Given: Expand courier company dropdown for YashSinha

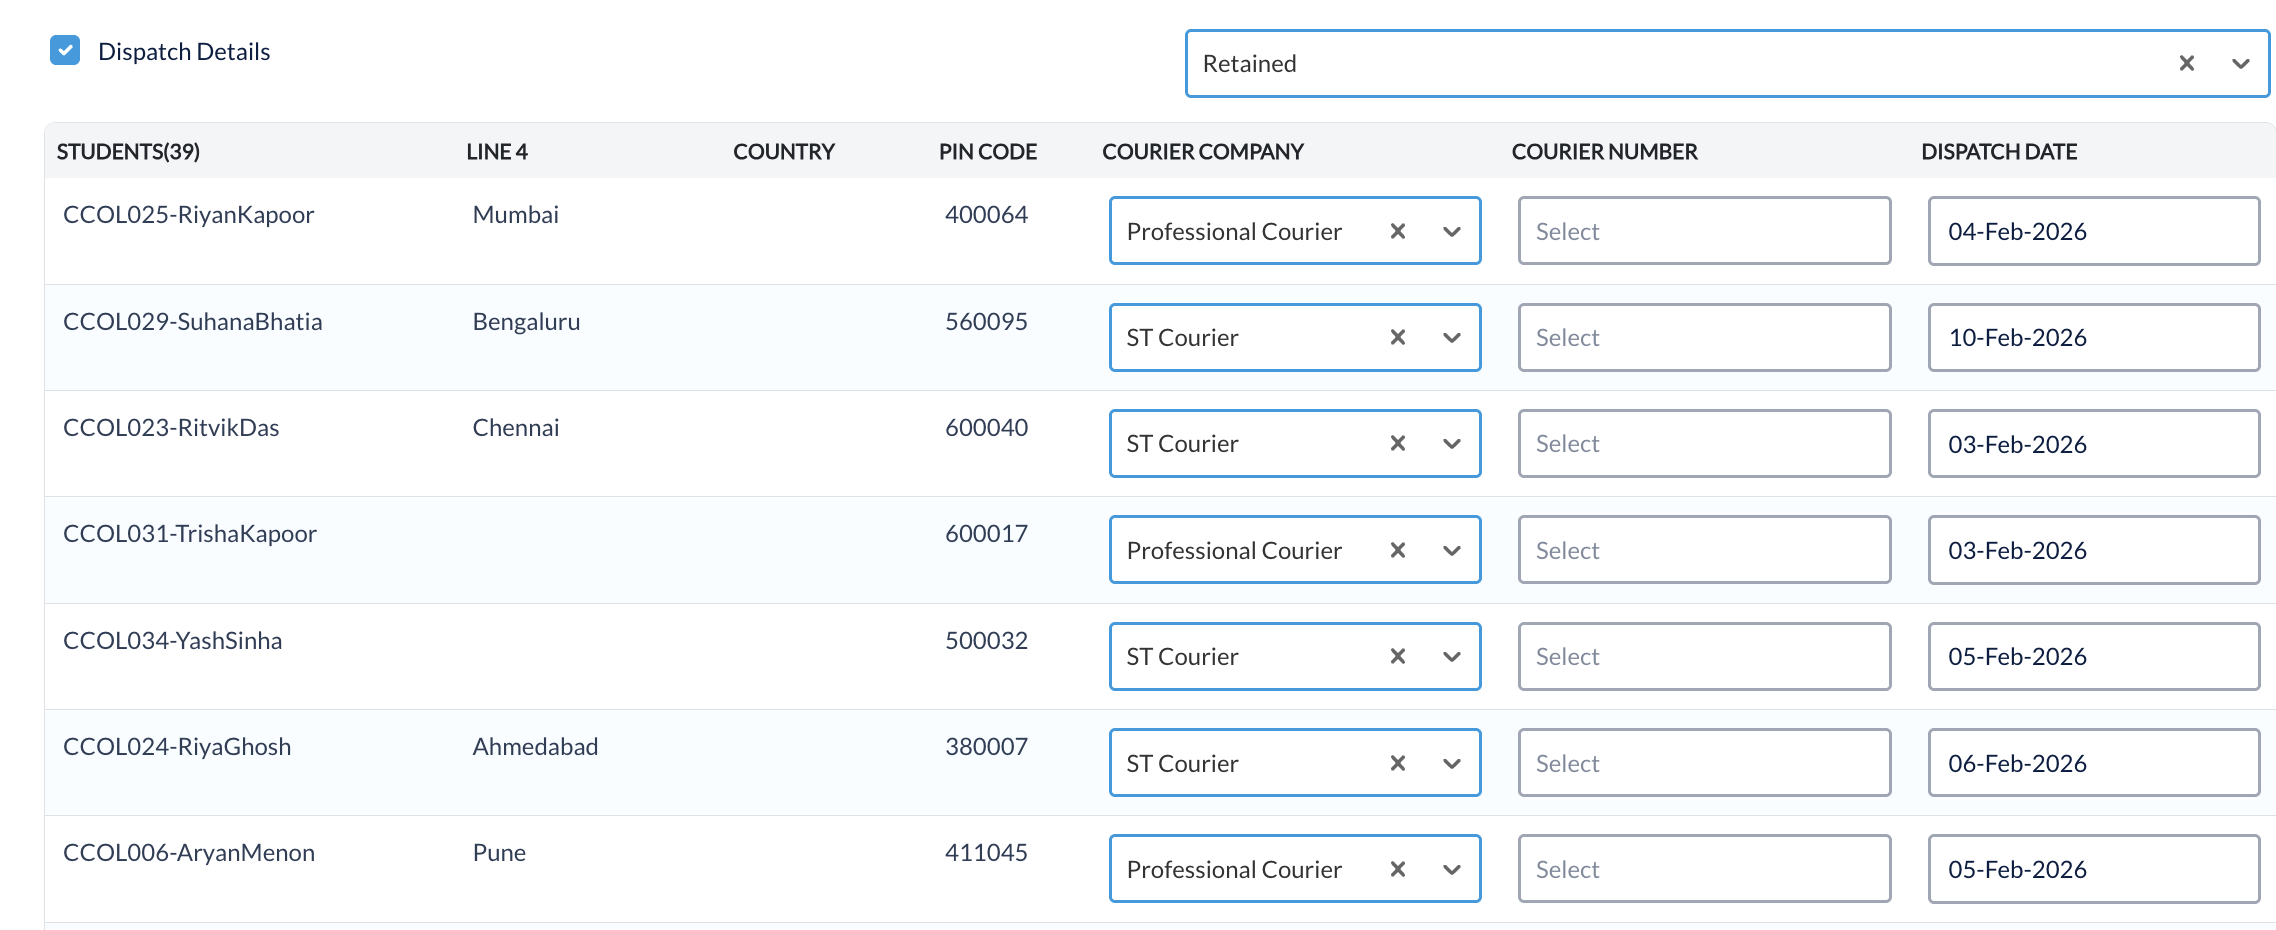Looking at the screenshot, I should coord(1451,657).
